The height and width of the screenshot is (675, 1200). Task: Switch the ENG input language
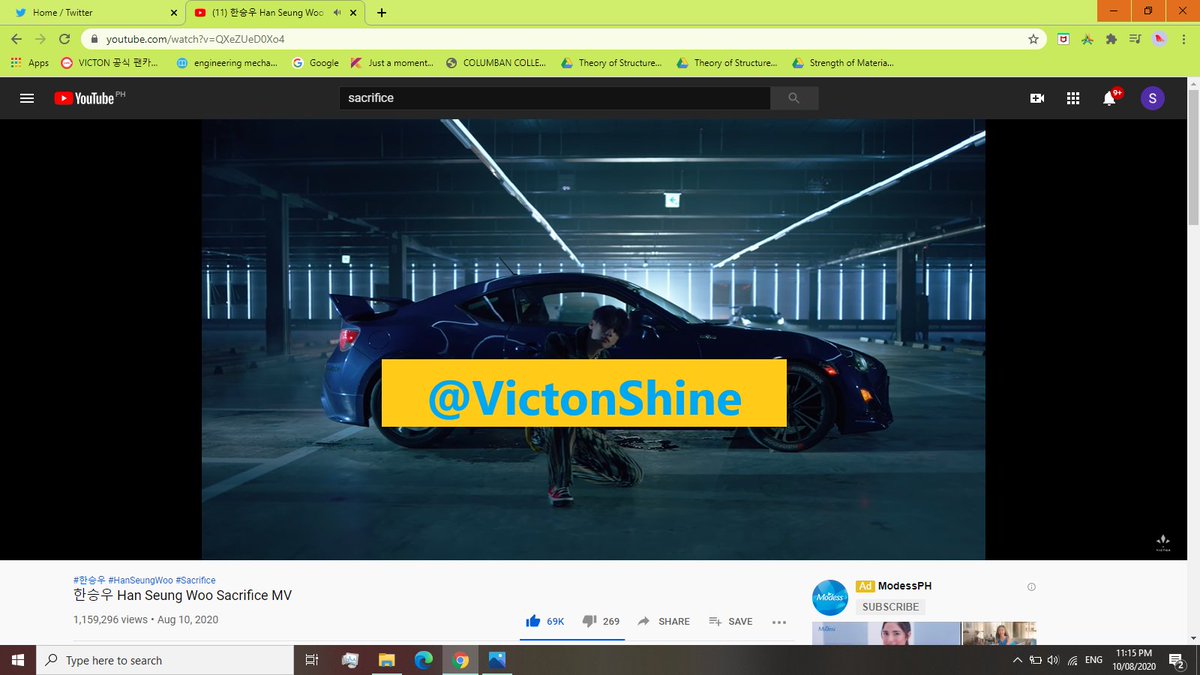pos(1094,660)
